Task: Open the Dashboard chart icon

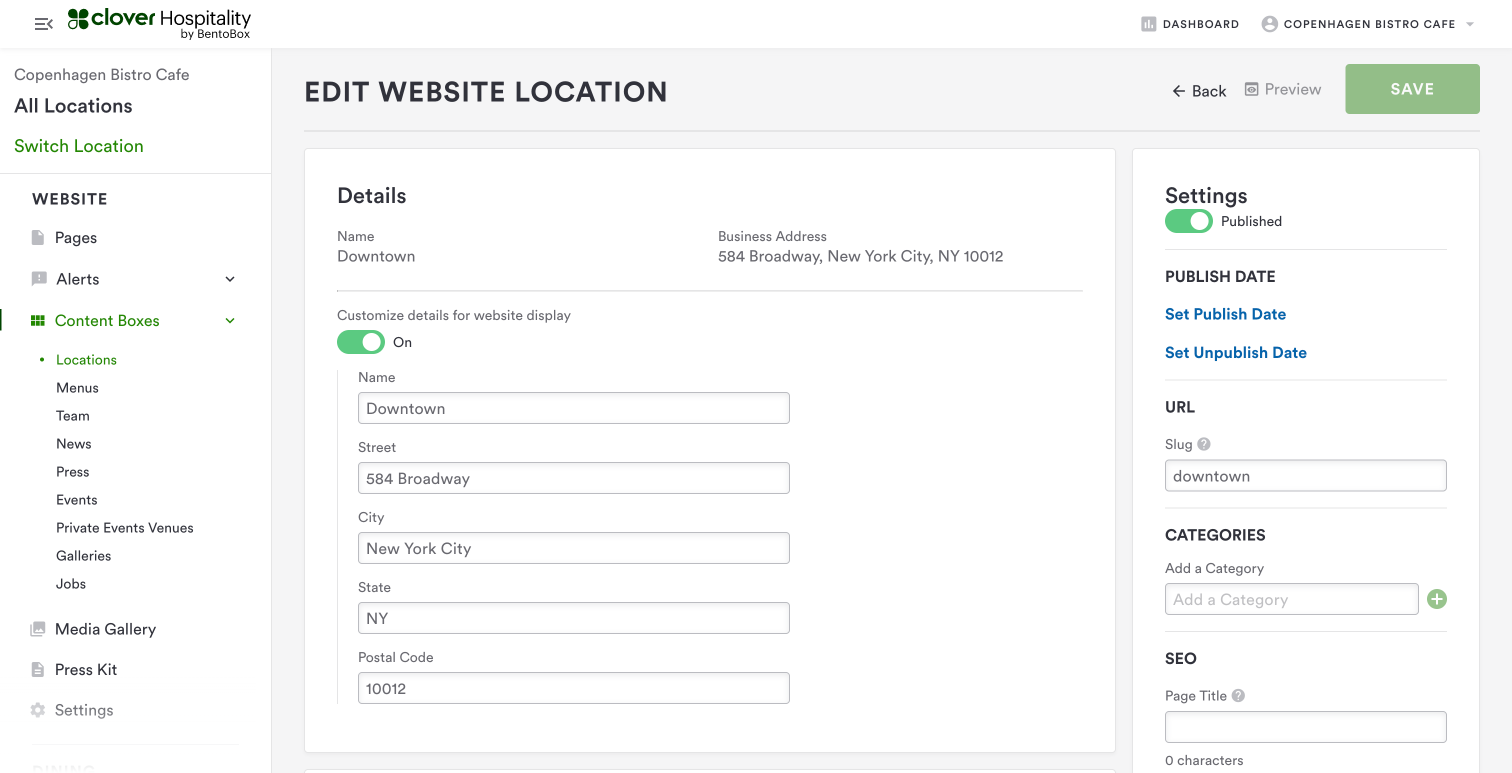Action: pos(1149,24)
